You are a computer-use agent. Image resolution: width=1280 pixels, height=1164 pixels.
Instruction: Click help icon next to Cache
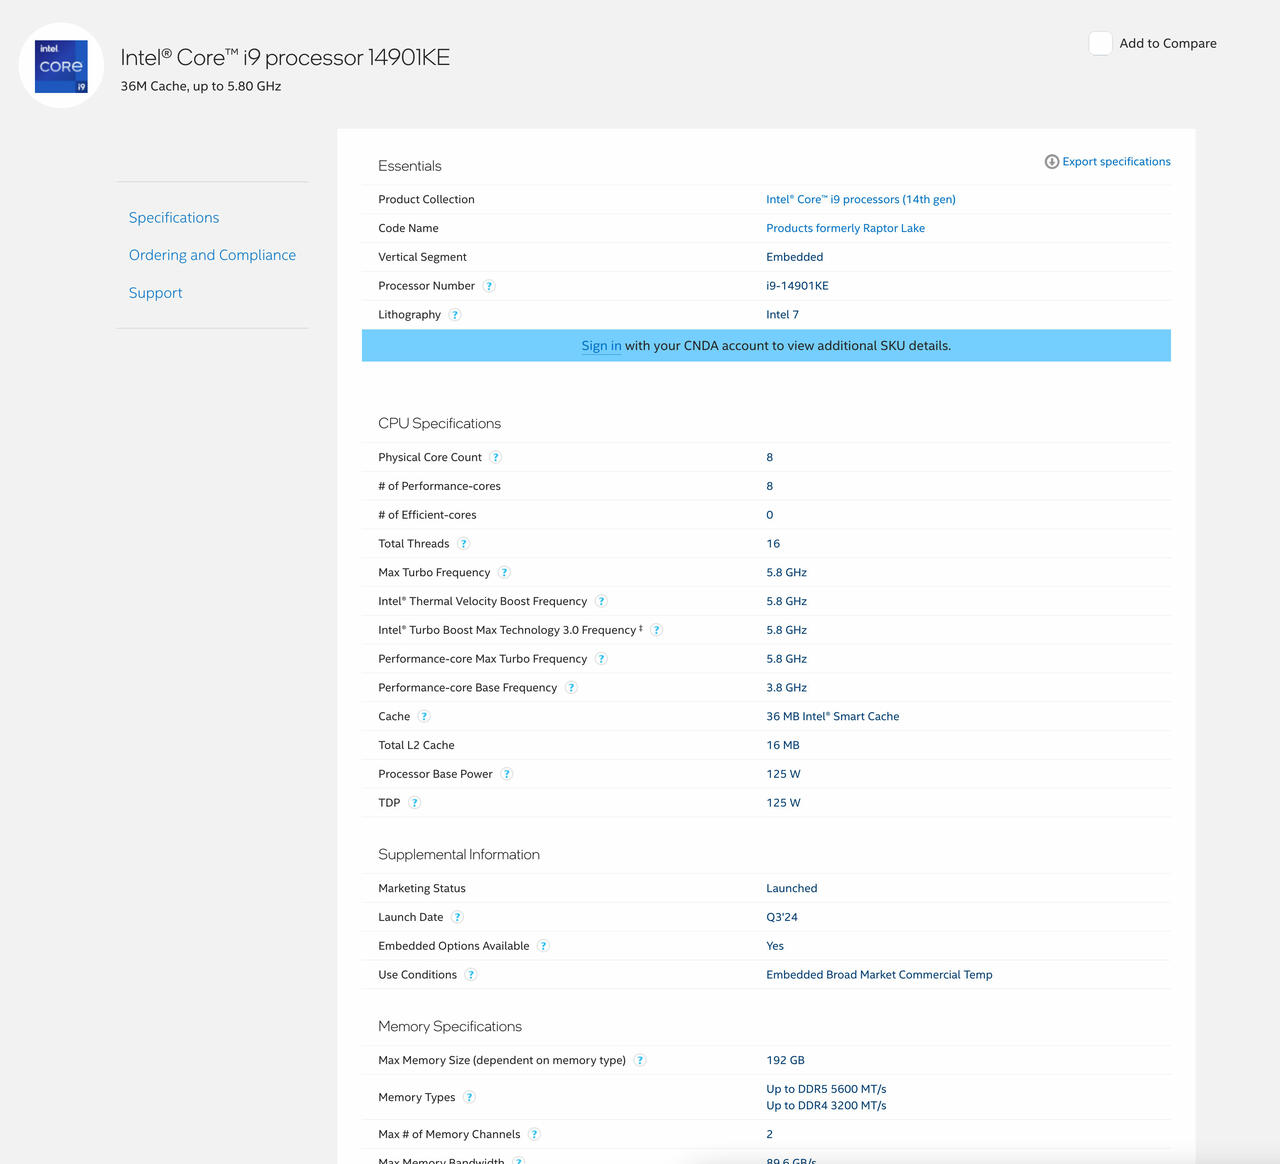(x=424, y=717)
